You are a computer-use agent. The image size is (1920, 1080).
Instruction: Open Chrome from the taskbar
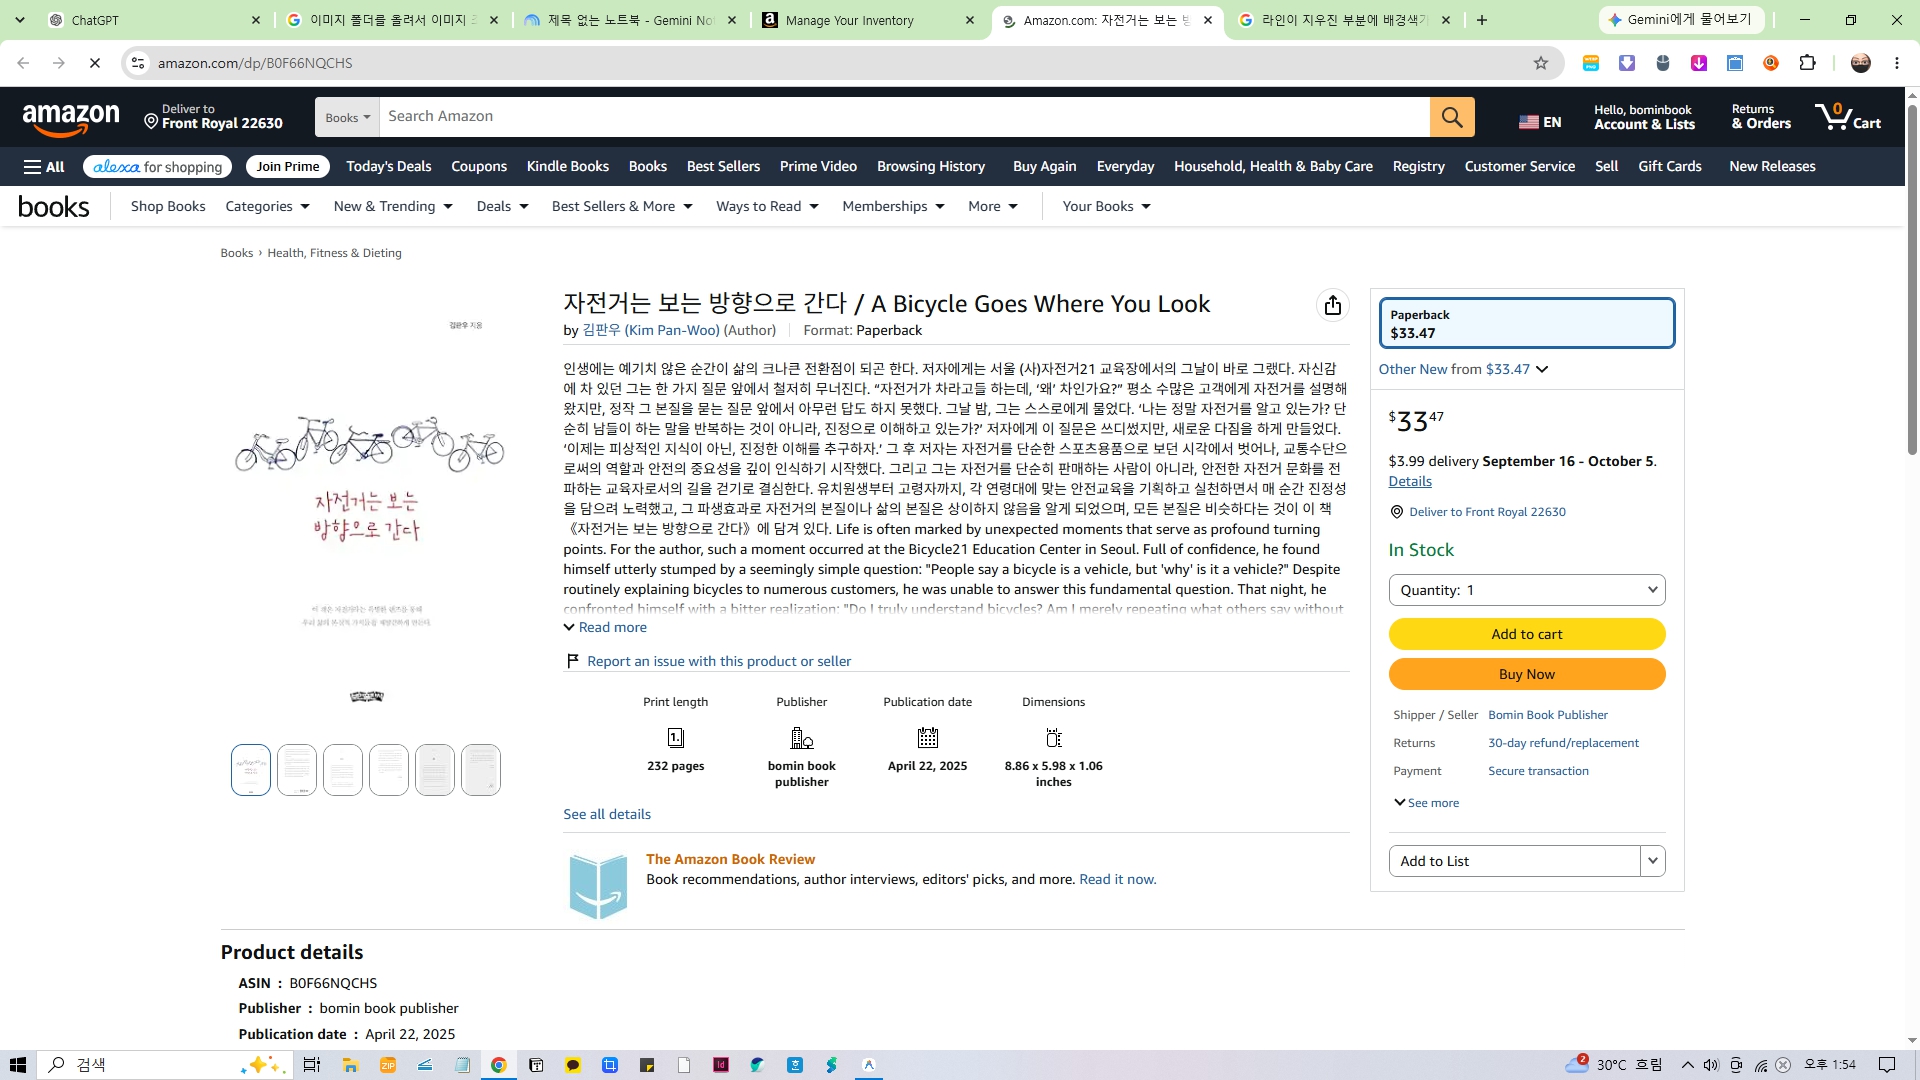pos(498,1065)
